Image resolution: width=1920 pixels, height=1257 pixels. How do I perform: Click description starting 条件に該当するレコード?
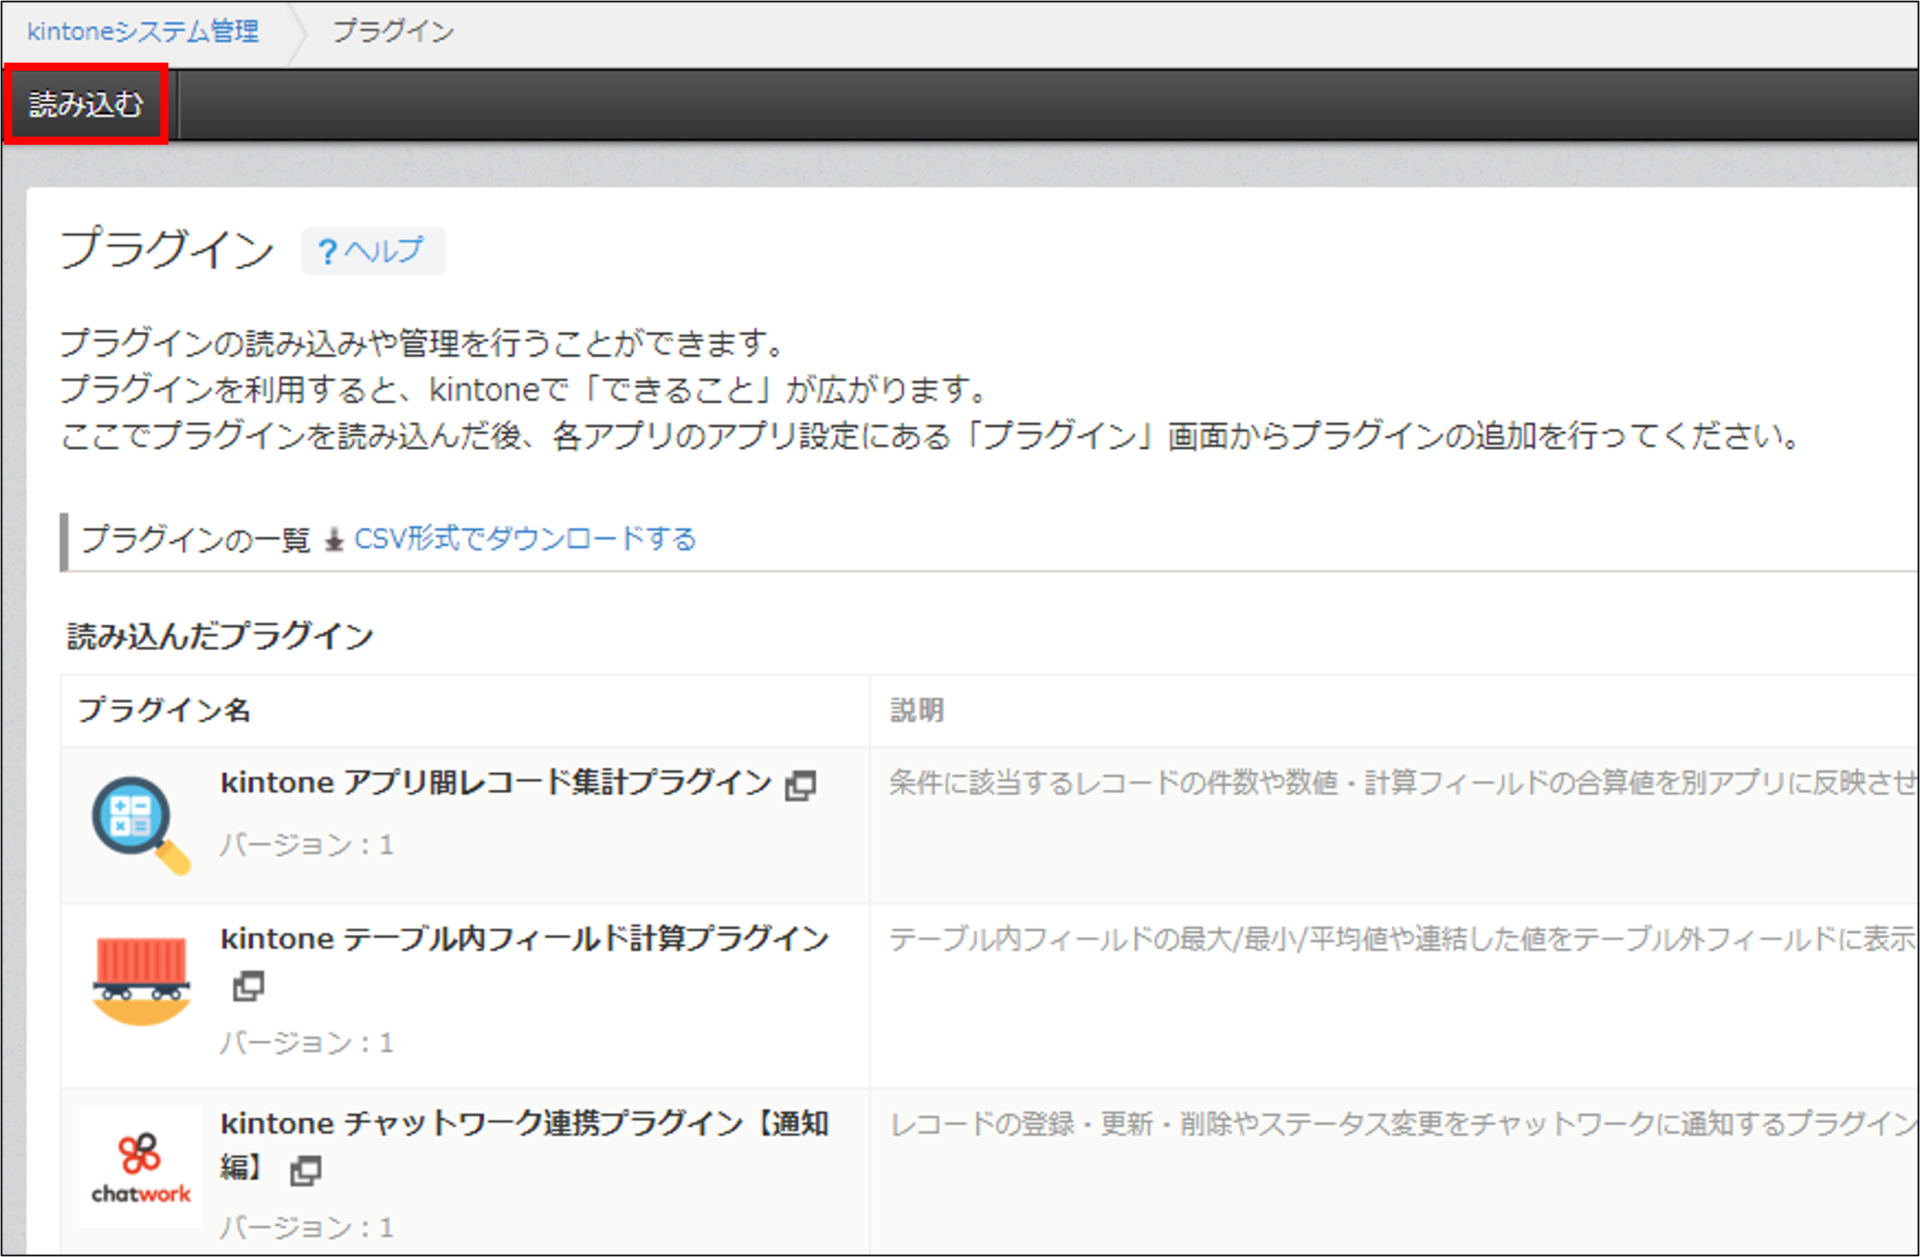(1403, 782)
